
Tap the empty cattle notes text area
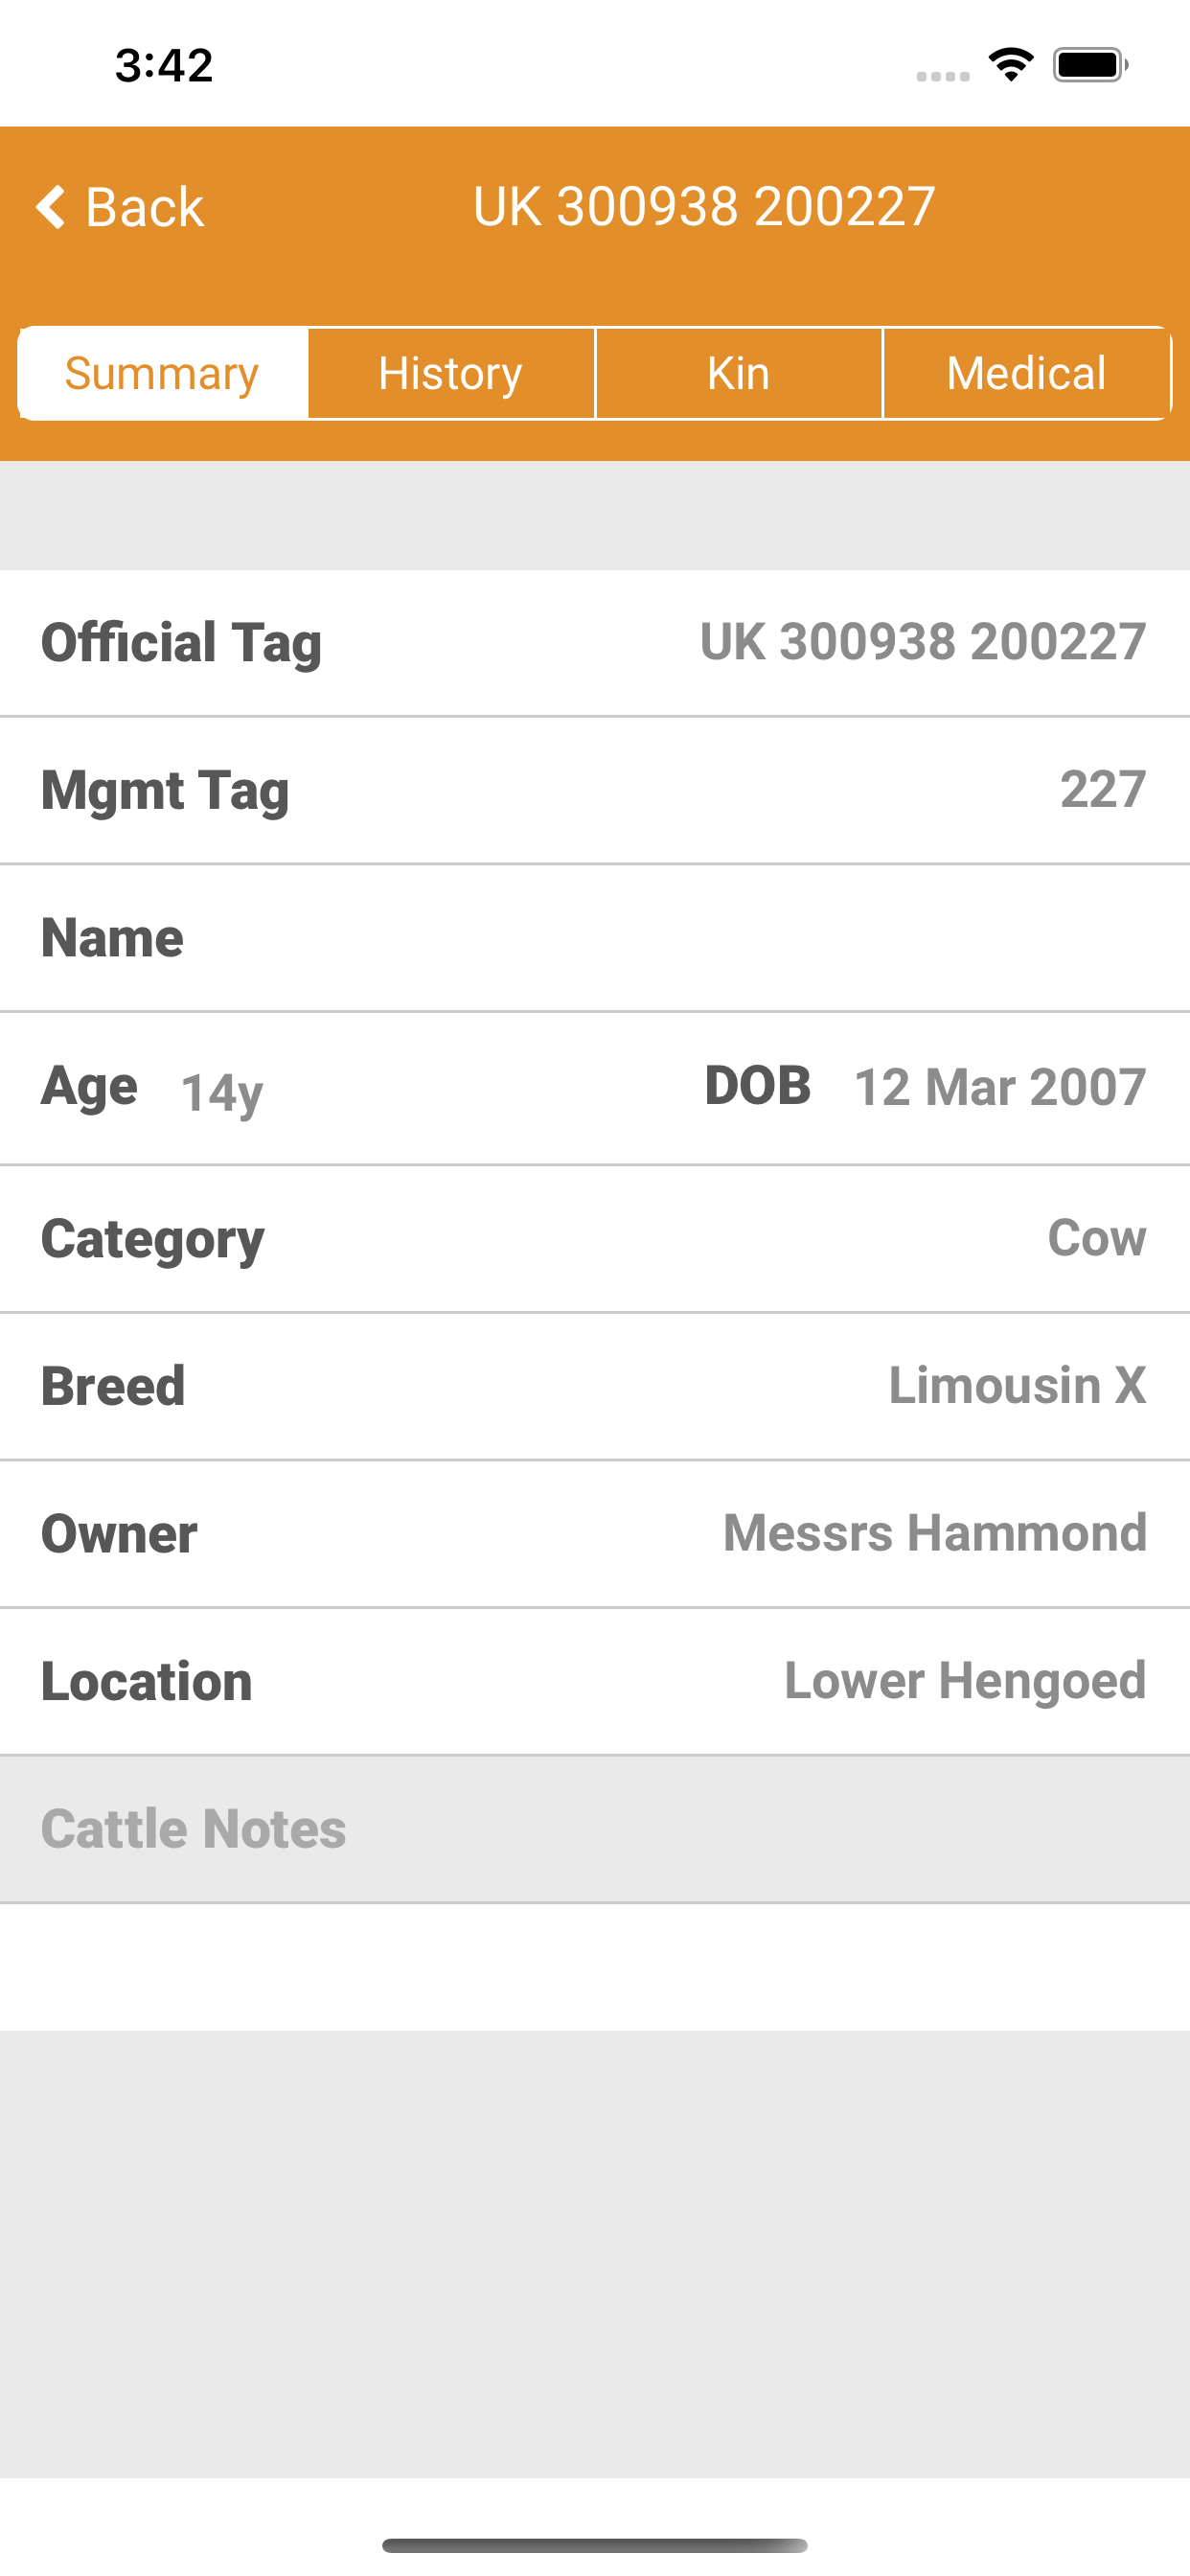pos(595,1967)
